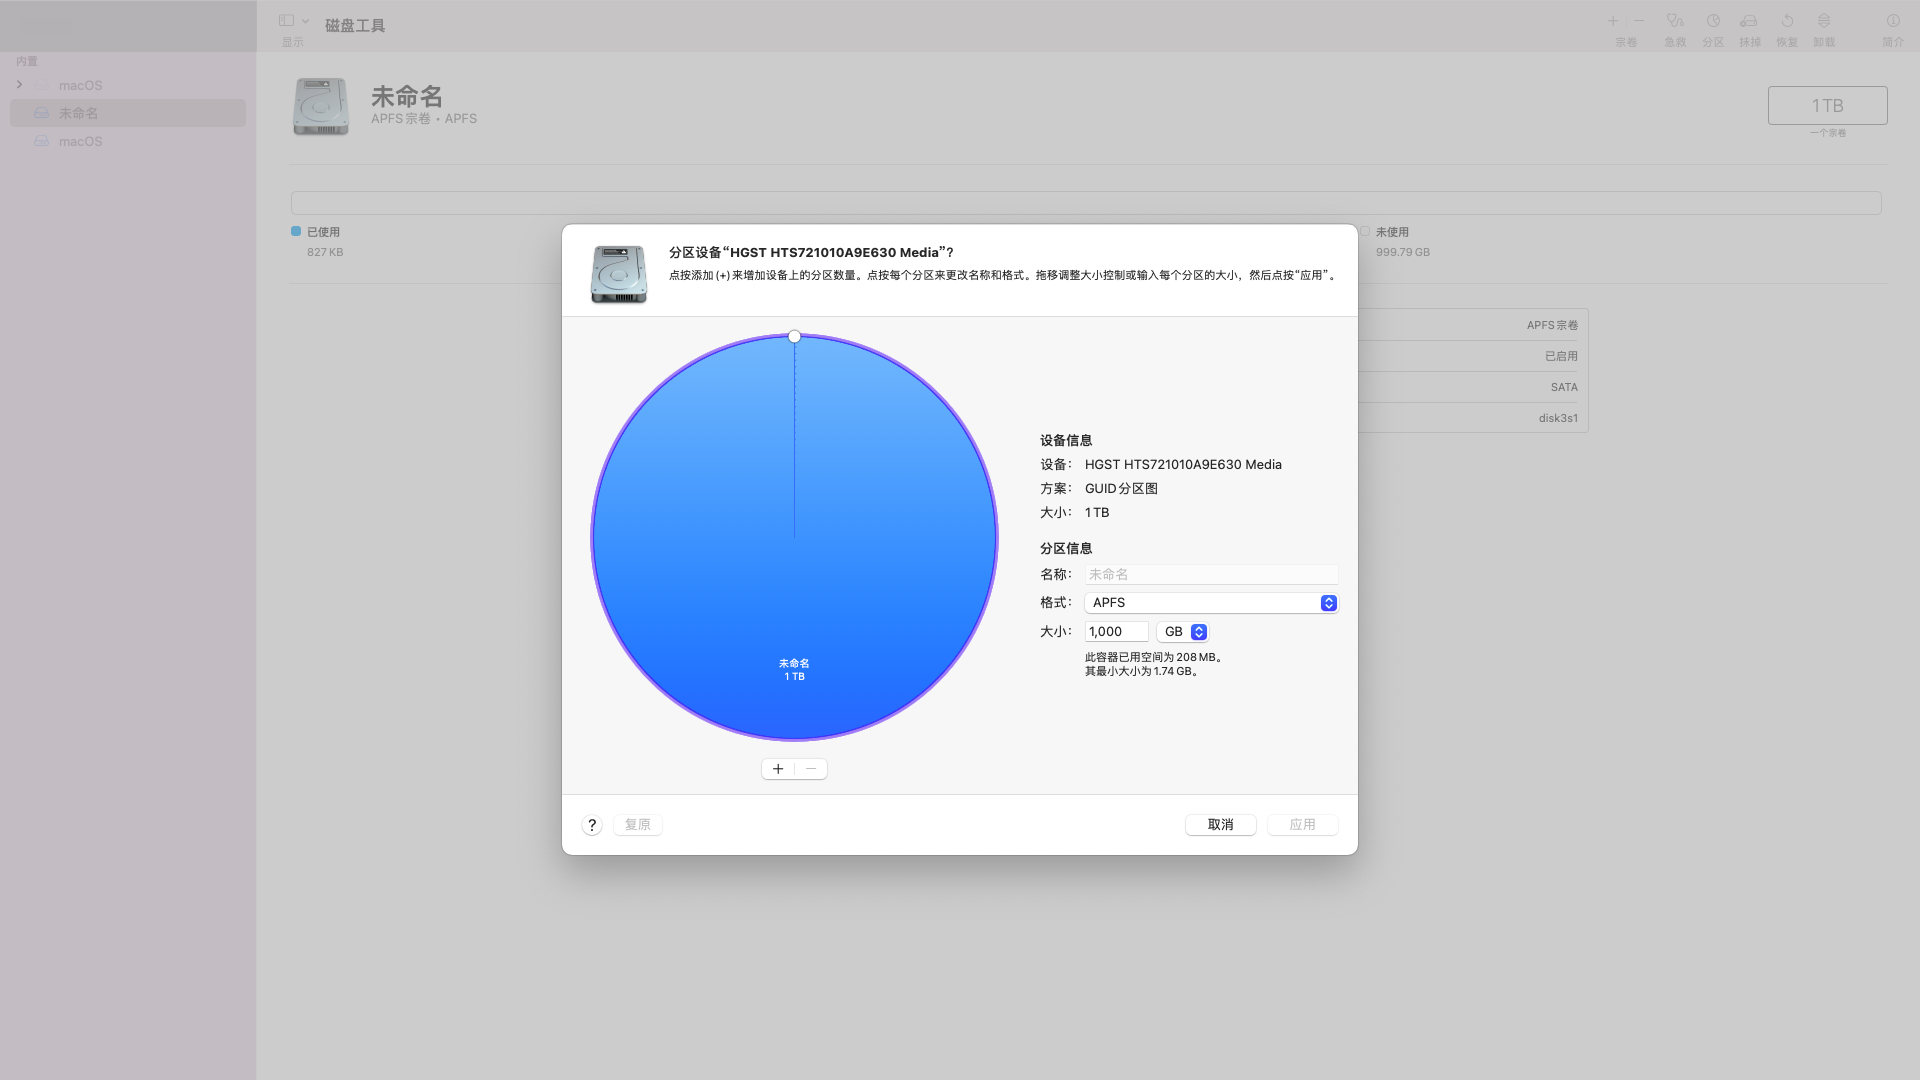This screenshot has width=1920, height=1080.
Task: Click the Partition (分区) toolbar icon
Action: tap(1713, 21)
